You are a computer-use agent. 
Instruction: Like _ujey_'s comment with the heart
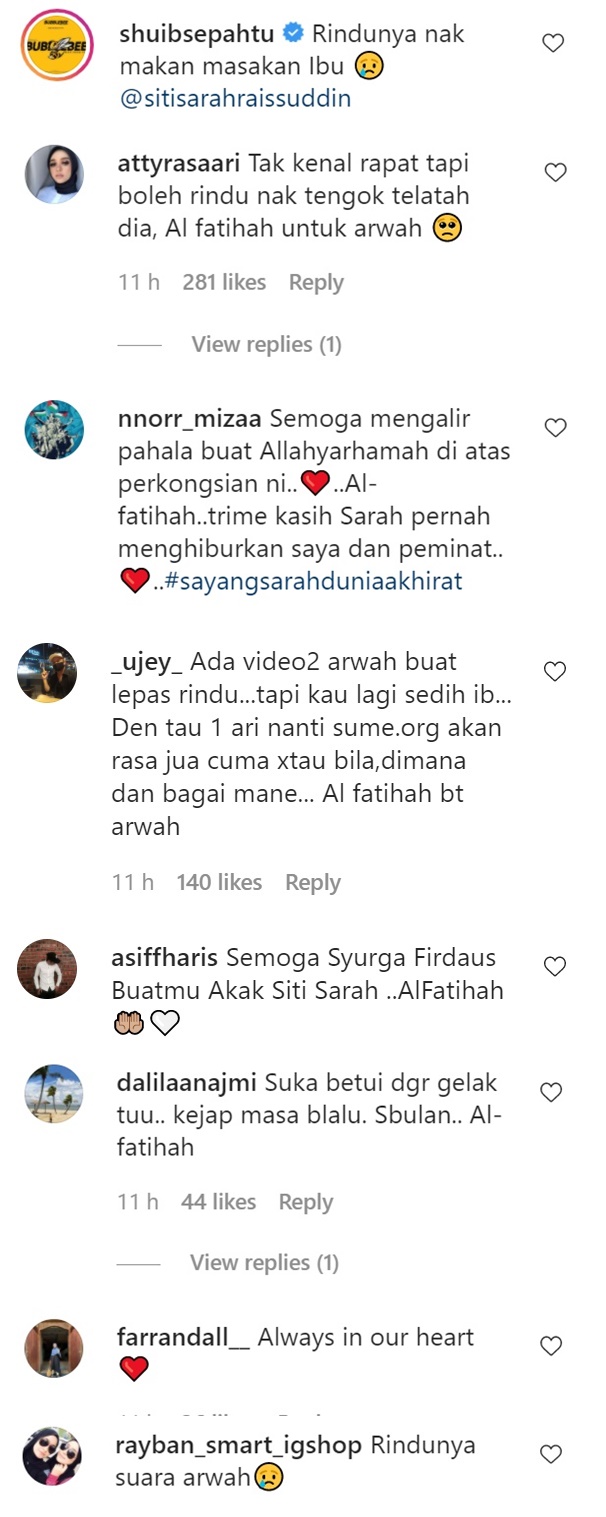tap(553, 671)
